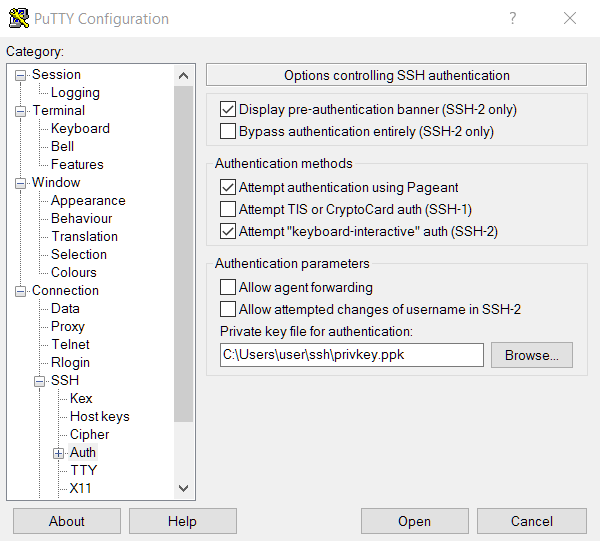The height and width of the screenshot is (541, 600).
Task: Select the Window category
Action: [56, 182]
